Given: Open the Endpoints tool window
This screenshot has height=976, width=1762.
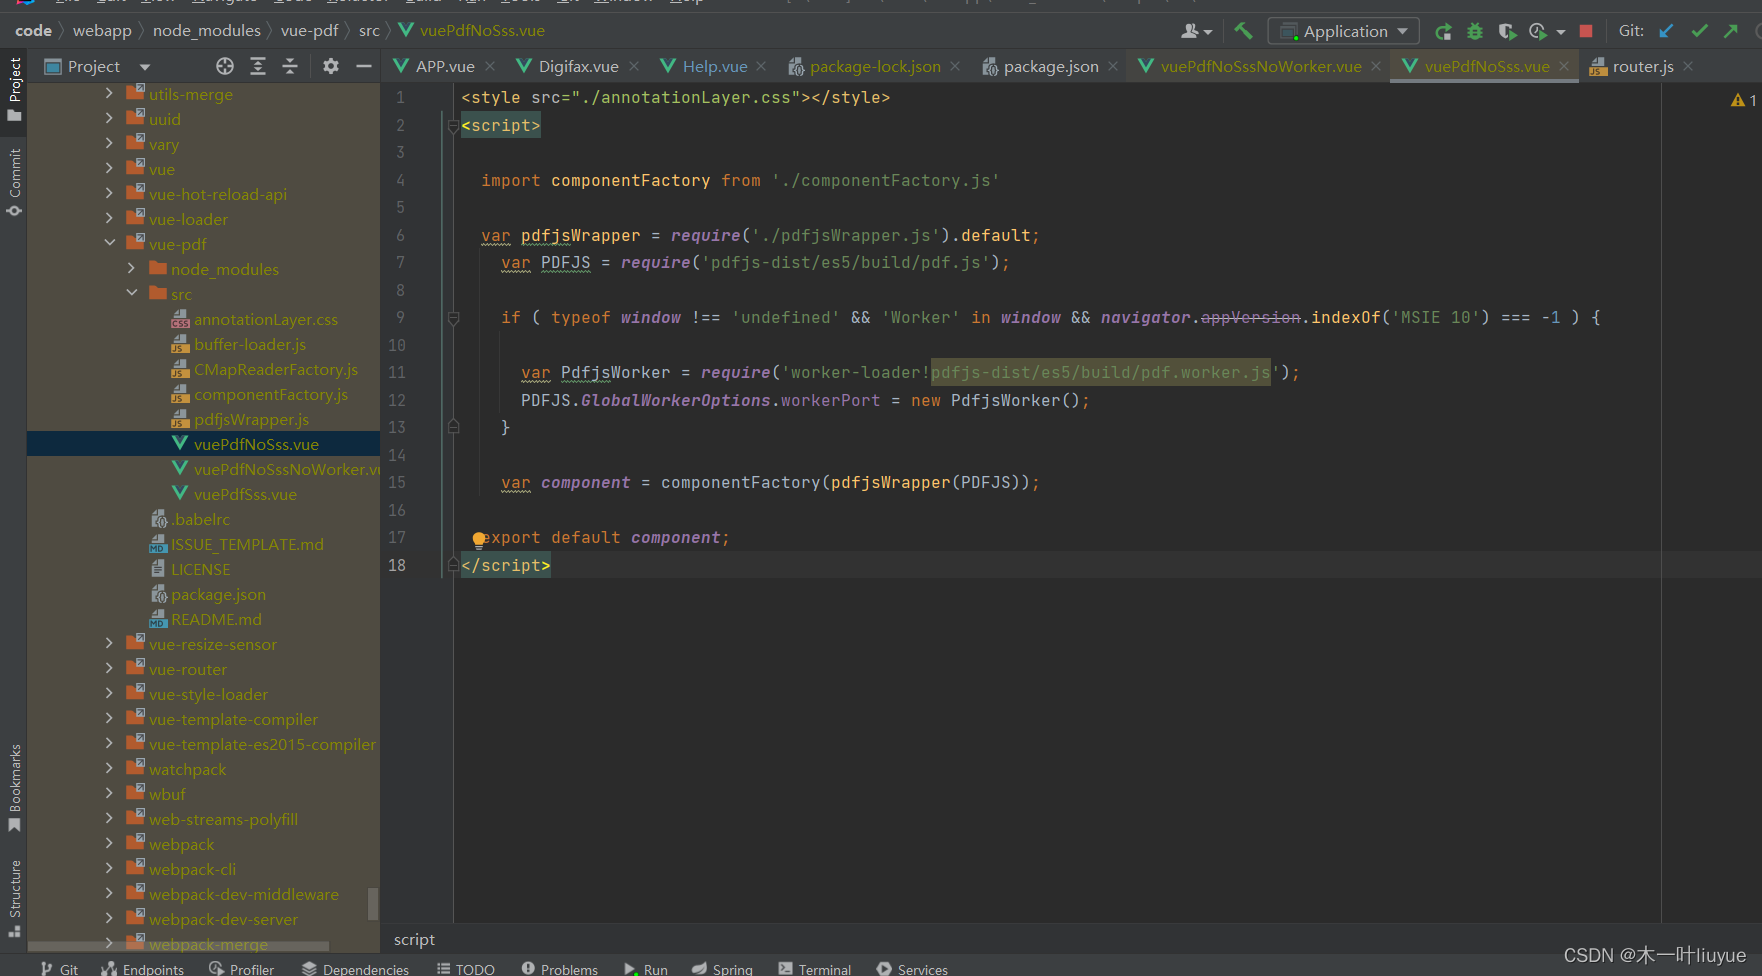Looking at the screenshot, I should click(143, 969).
